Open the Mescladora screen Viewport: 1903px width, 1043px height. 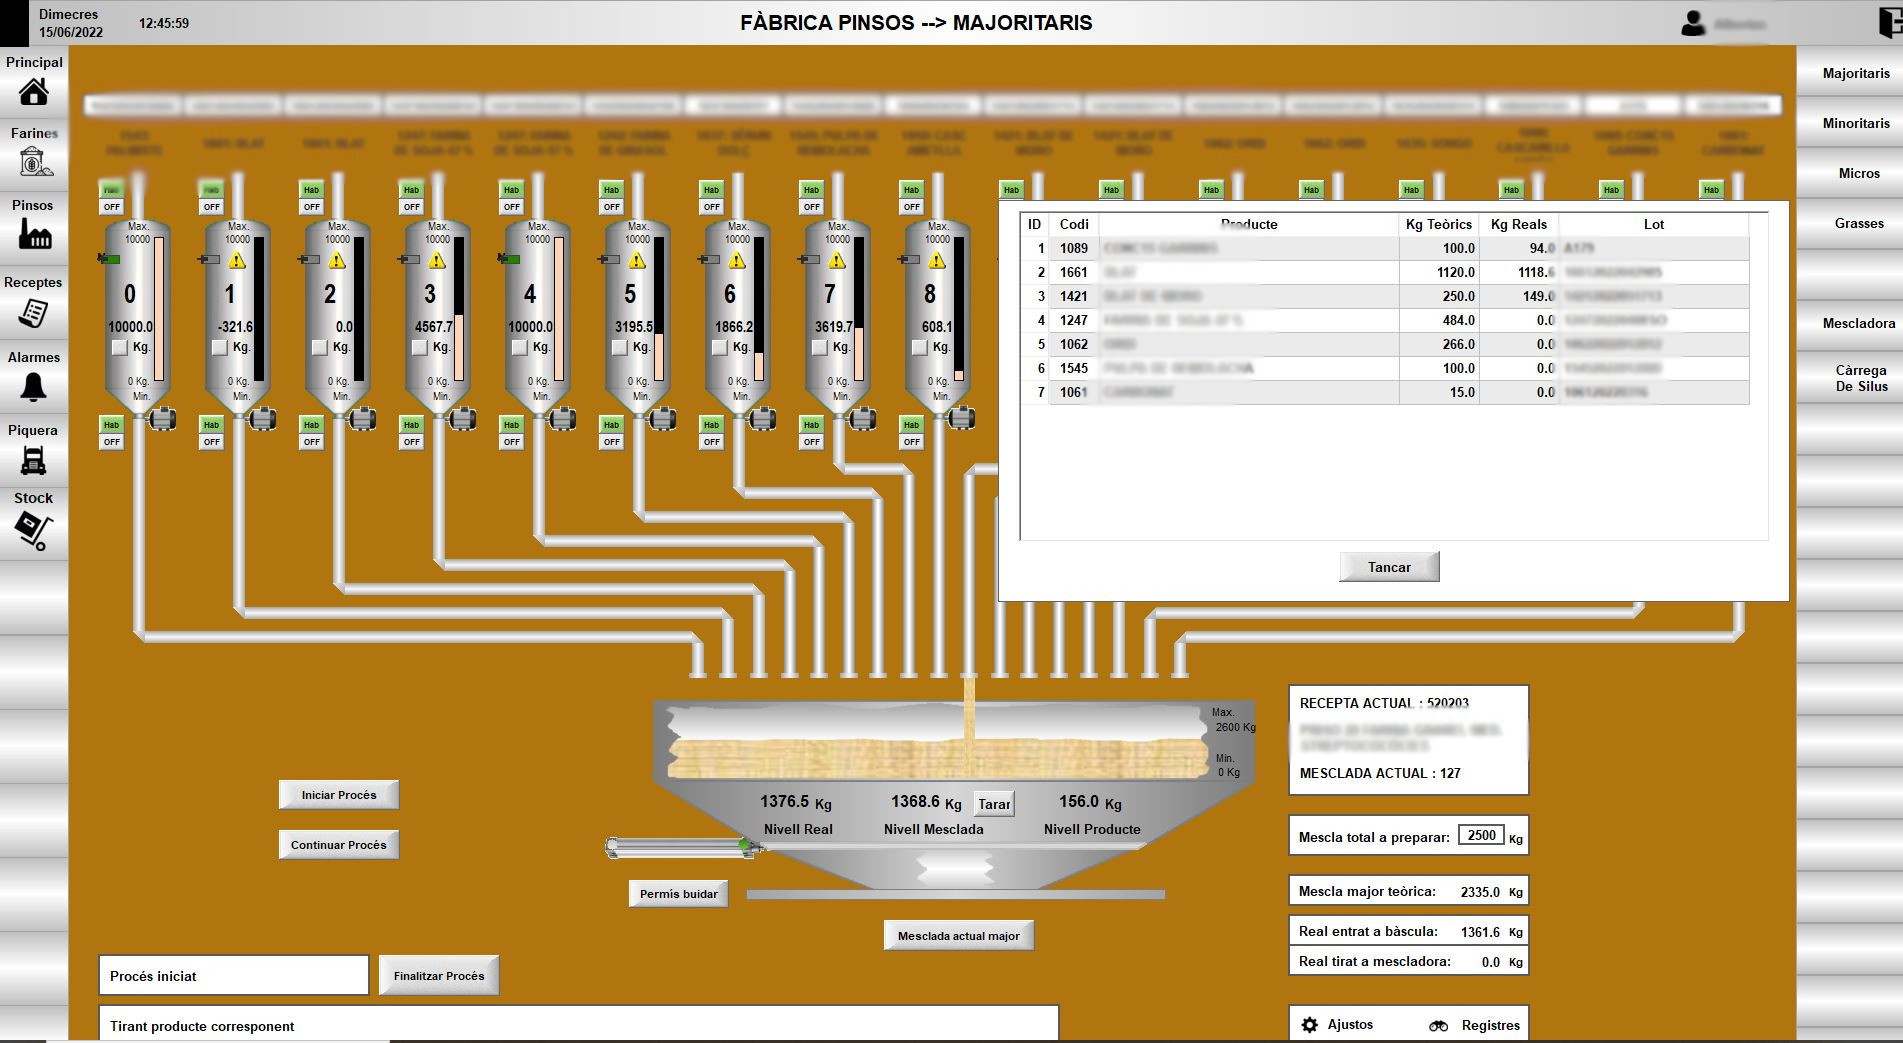(1857, 324)
